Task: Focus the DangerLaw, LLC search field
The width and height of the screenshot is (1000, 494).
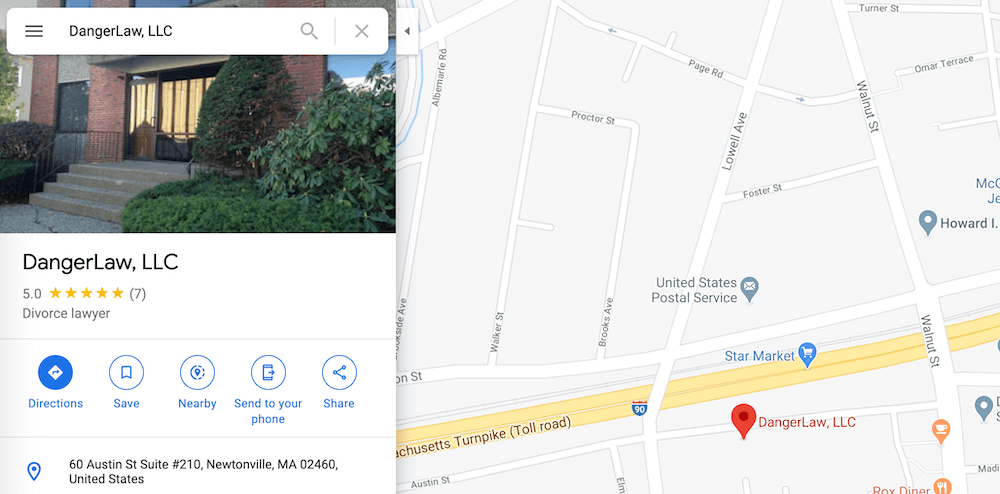Action: pos(179,31)
